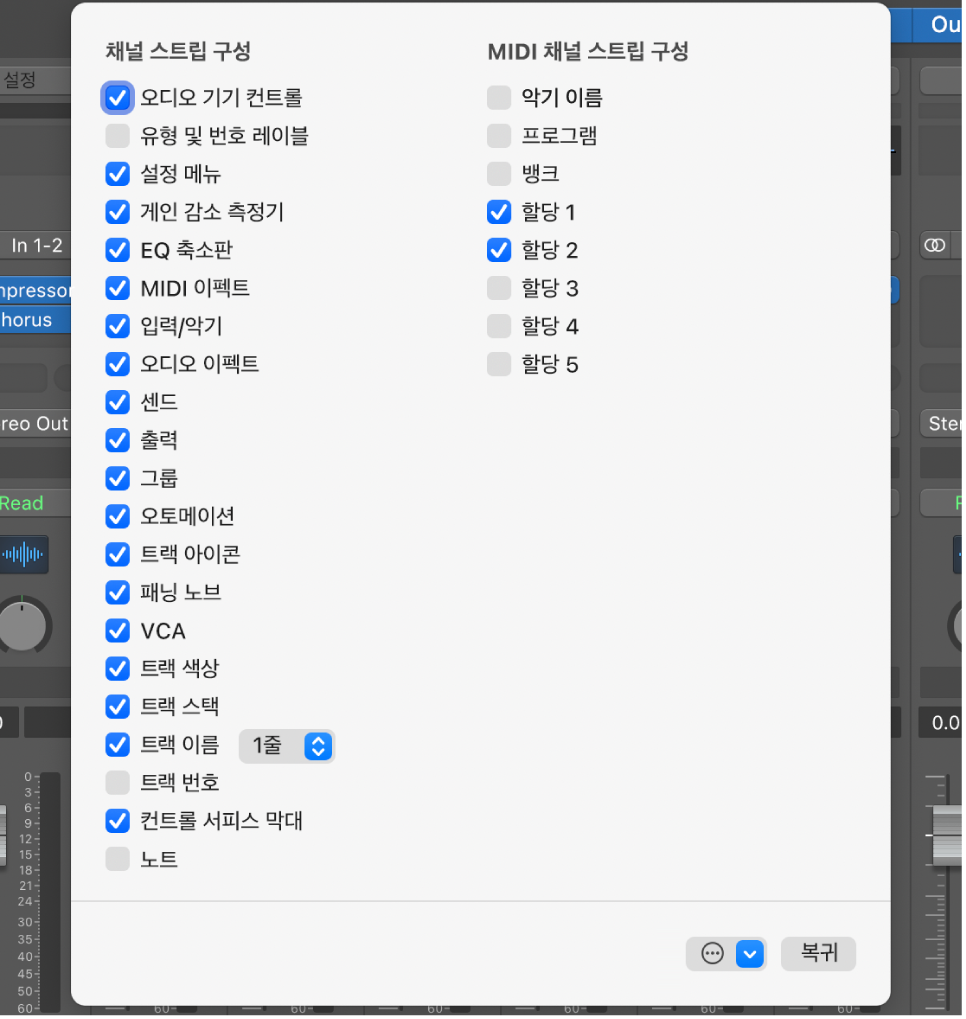
Task: Disable the 트랙 아이콘 checkbox
Action: click(x=118, y=554)
